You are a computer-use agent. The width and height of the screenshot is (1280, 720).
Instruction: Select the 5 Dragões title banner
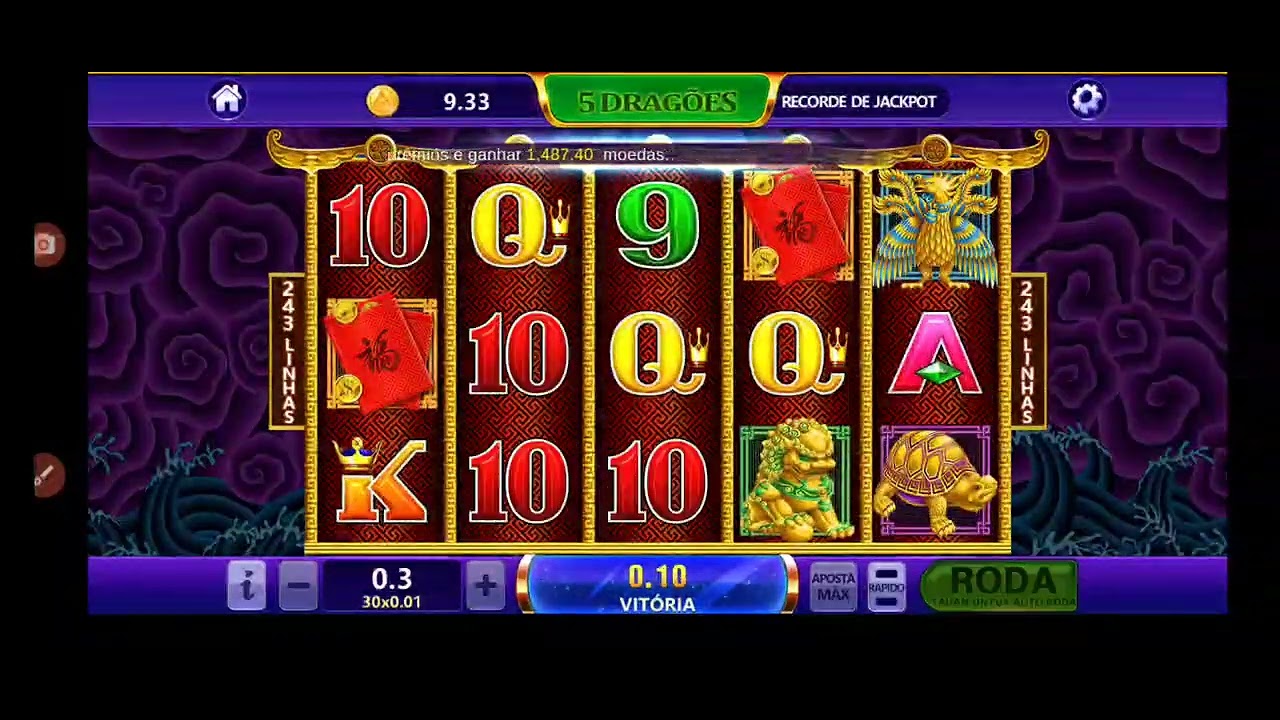pyautogui.click(x=657, y=101)
